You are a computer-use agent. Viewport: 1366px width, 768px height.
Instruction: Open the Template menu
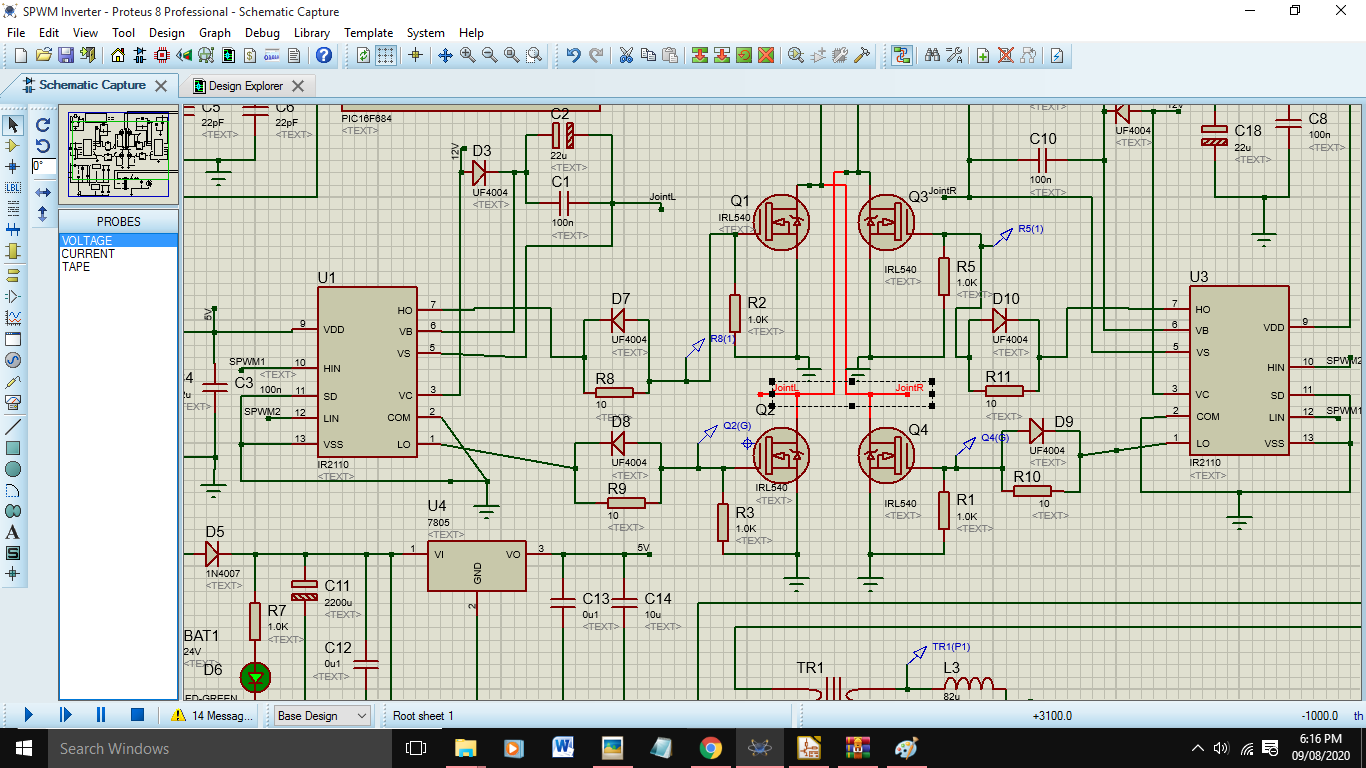(x=368, y=32)
